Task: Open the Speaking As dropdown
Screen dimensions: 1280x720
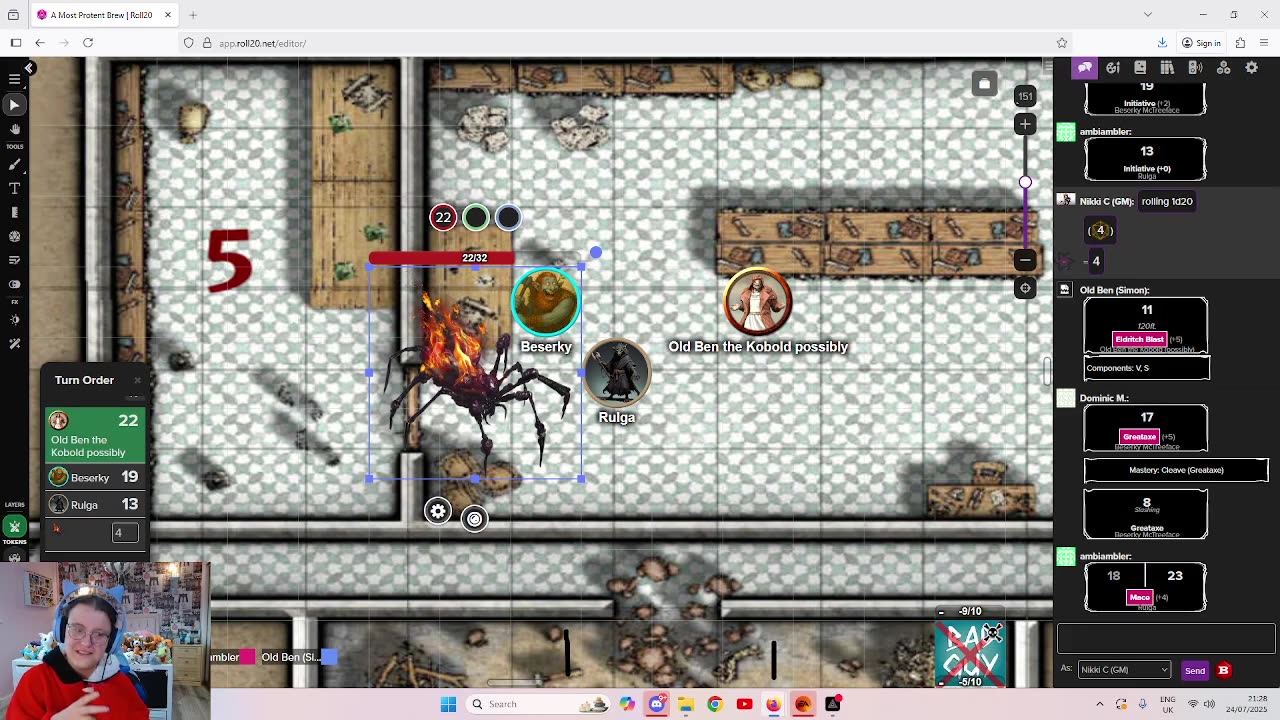Action: (x=1124, y=670)
